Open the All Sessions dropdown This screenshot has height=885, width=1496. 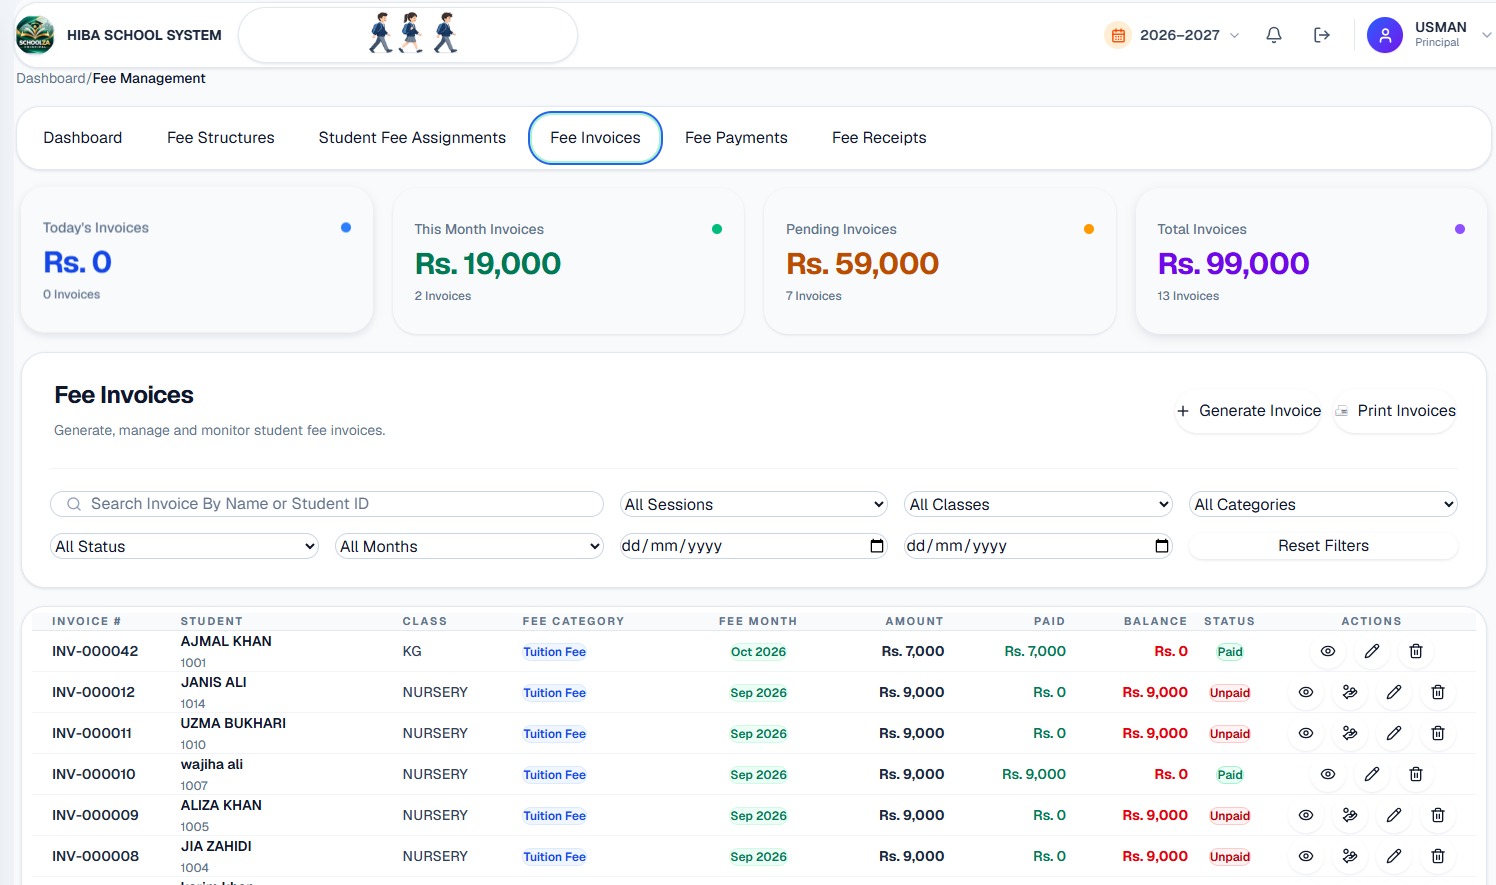click(x=753, y=504)
